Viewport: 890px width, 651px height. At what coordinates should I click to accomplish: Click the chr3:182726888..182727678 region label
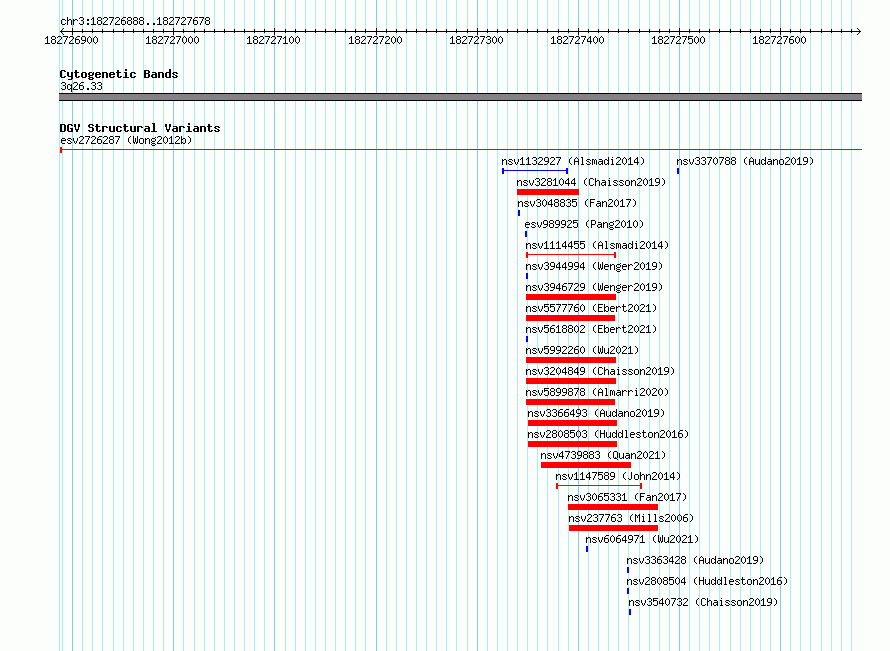135,21
